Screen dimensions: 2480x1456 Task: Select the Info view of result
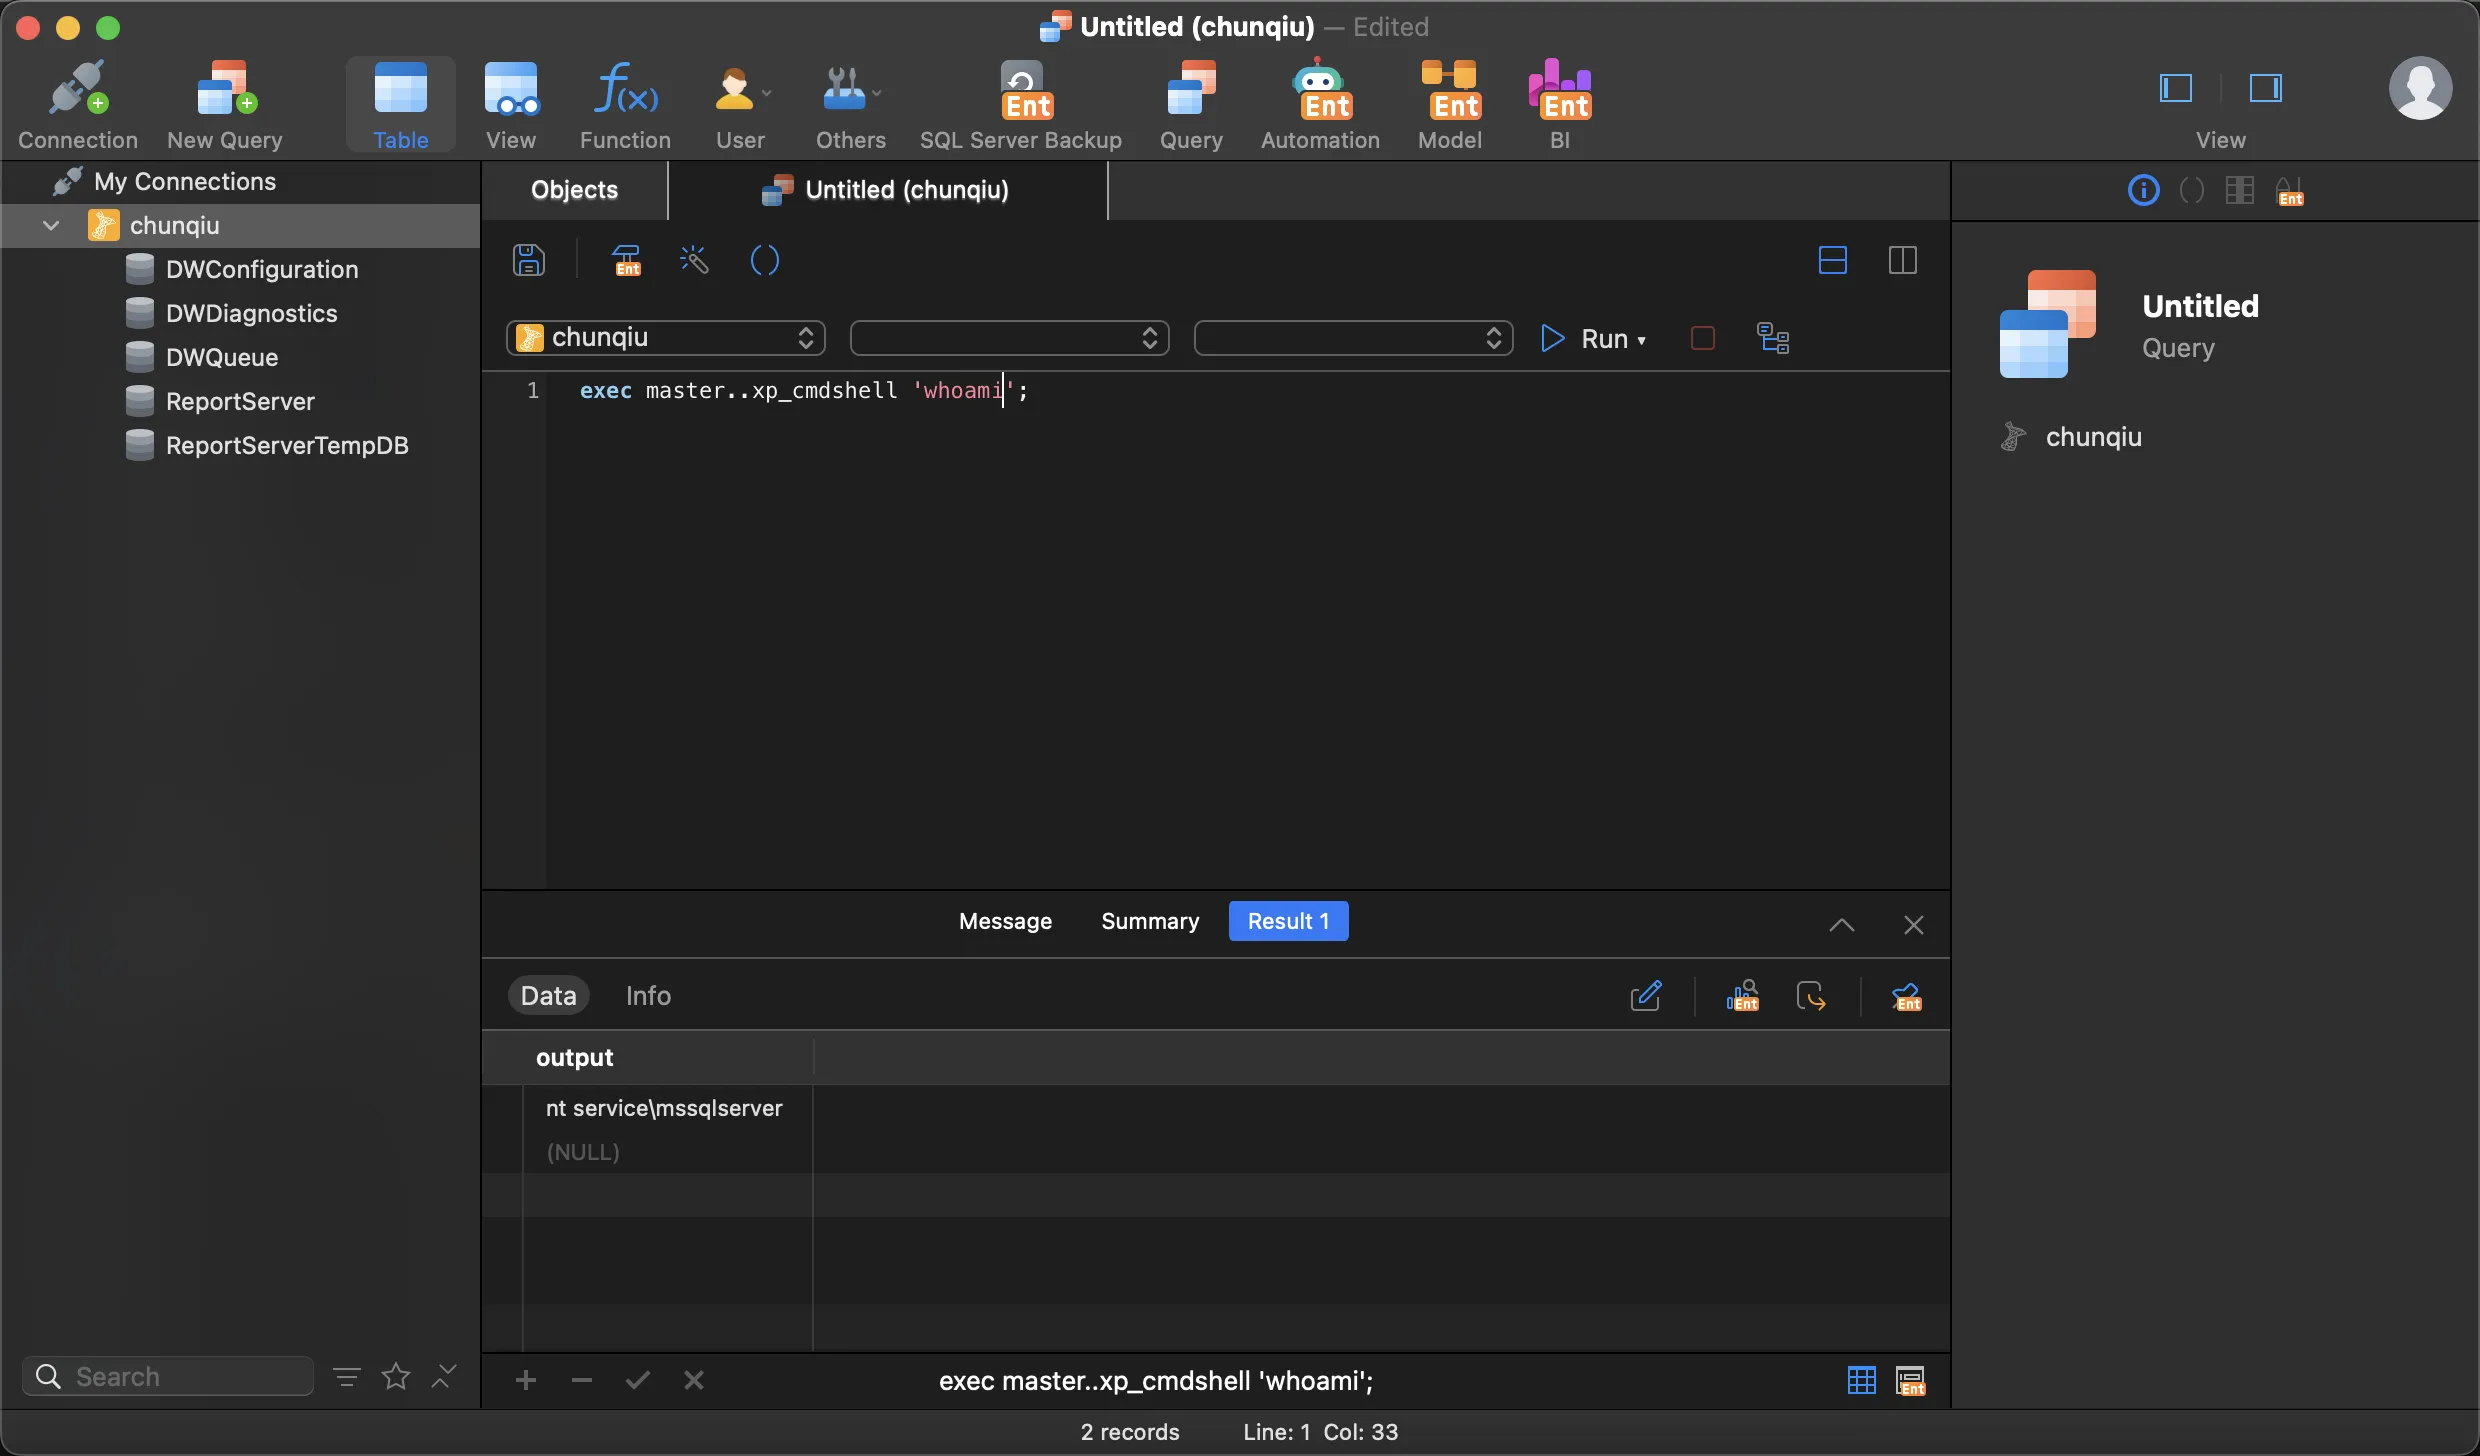(648, 996)
